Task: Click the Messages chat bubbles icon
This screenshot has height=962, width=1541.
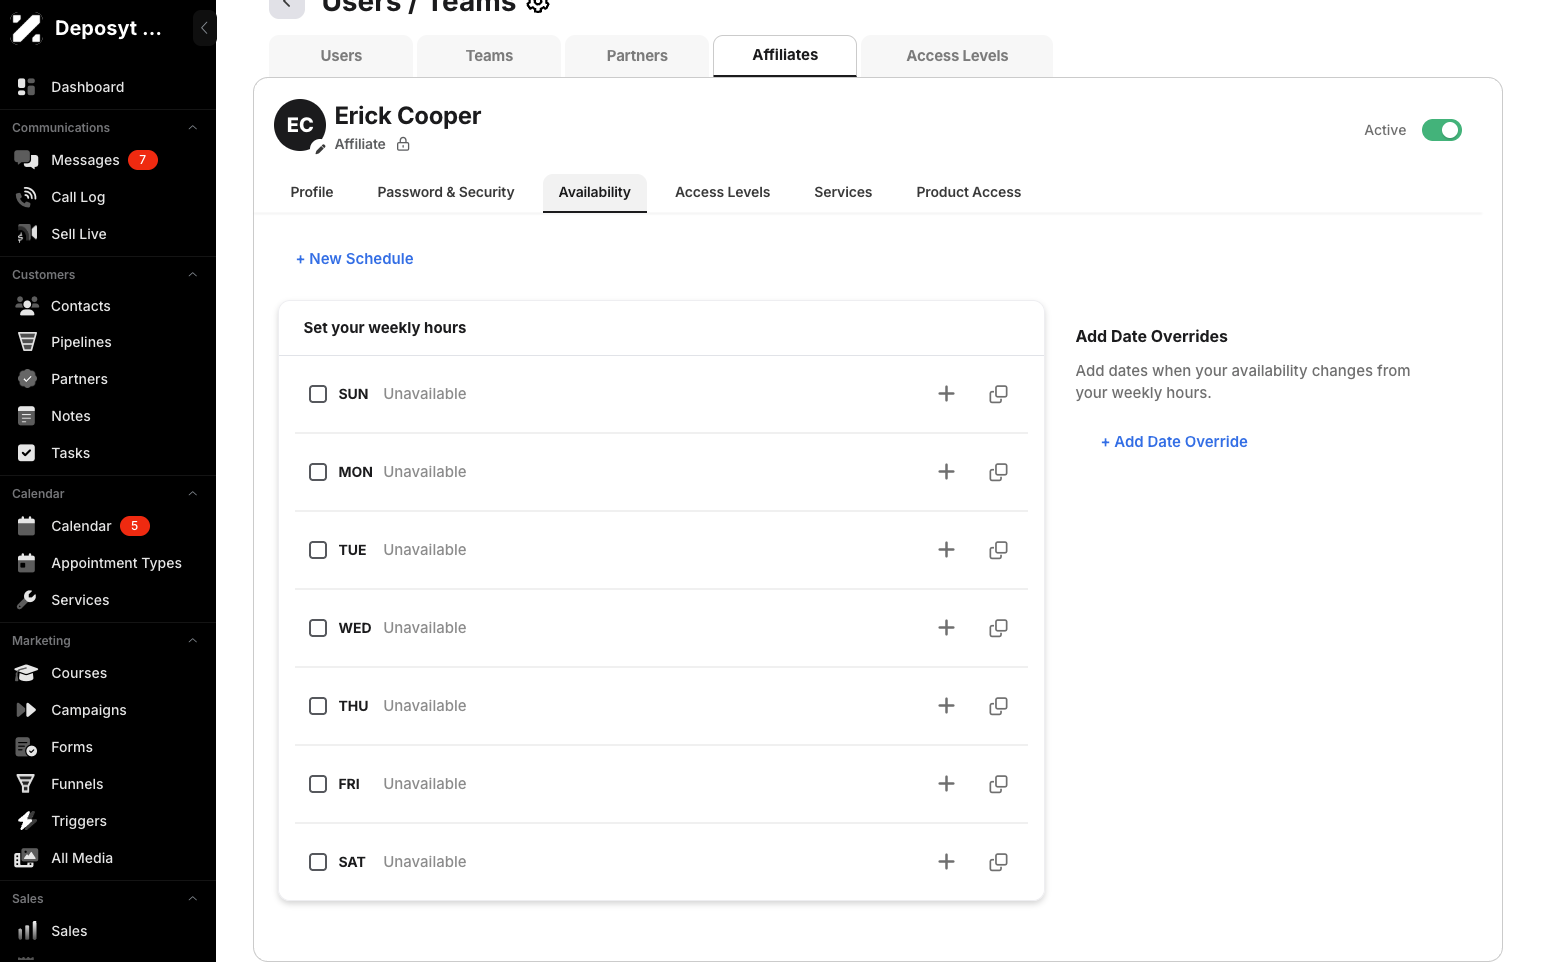Action: 27,160
